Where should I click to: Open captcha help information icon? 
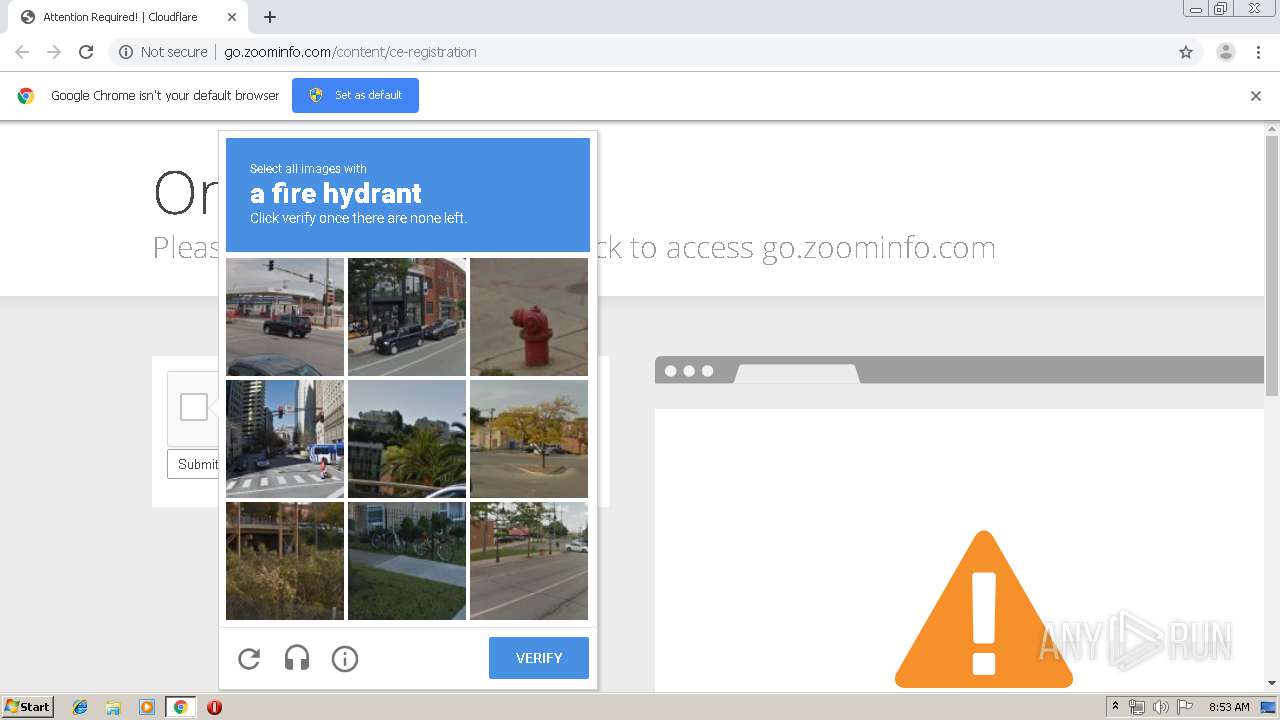(x=345, y=658)
